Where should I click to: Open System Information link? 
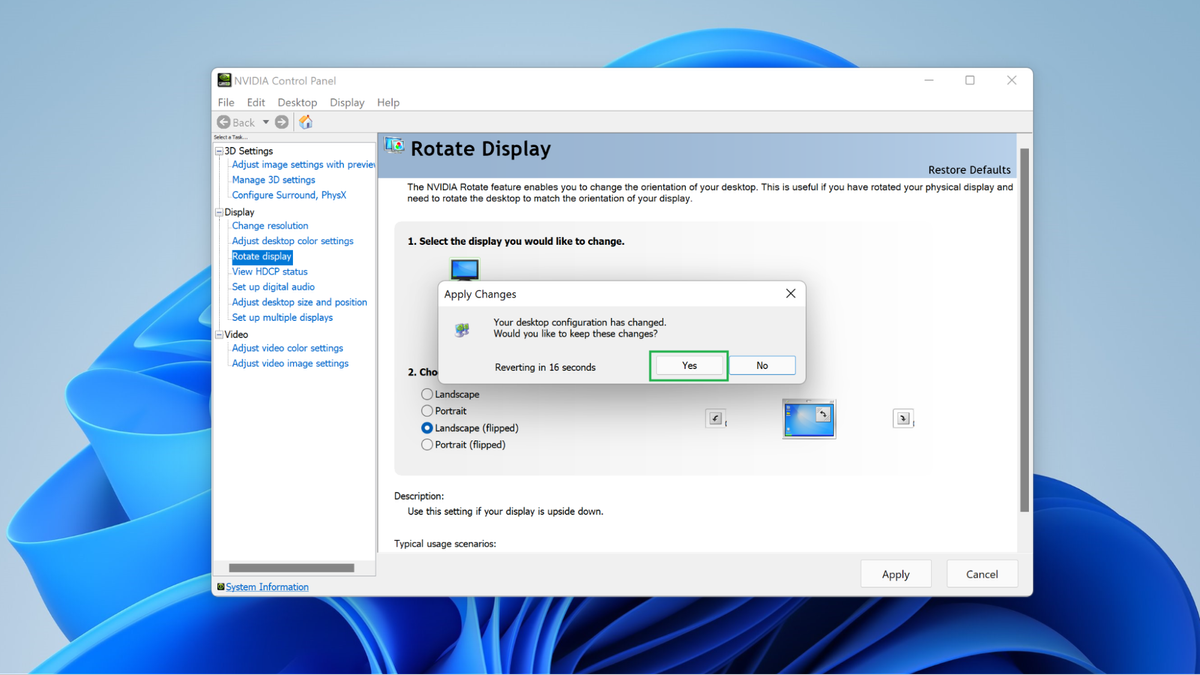(x=265, y=586)
